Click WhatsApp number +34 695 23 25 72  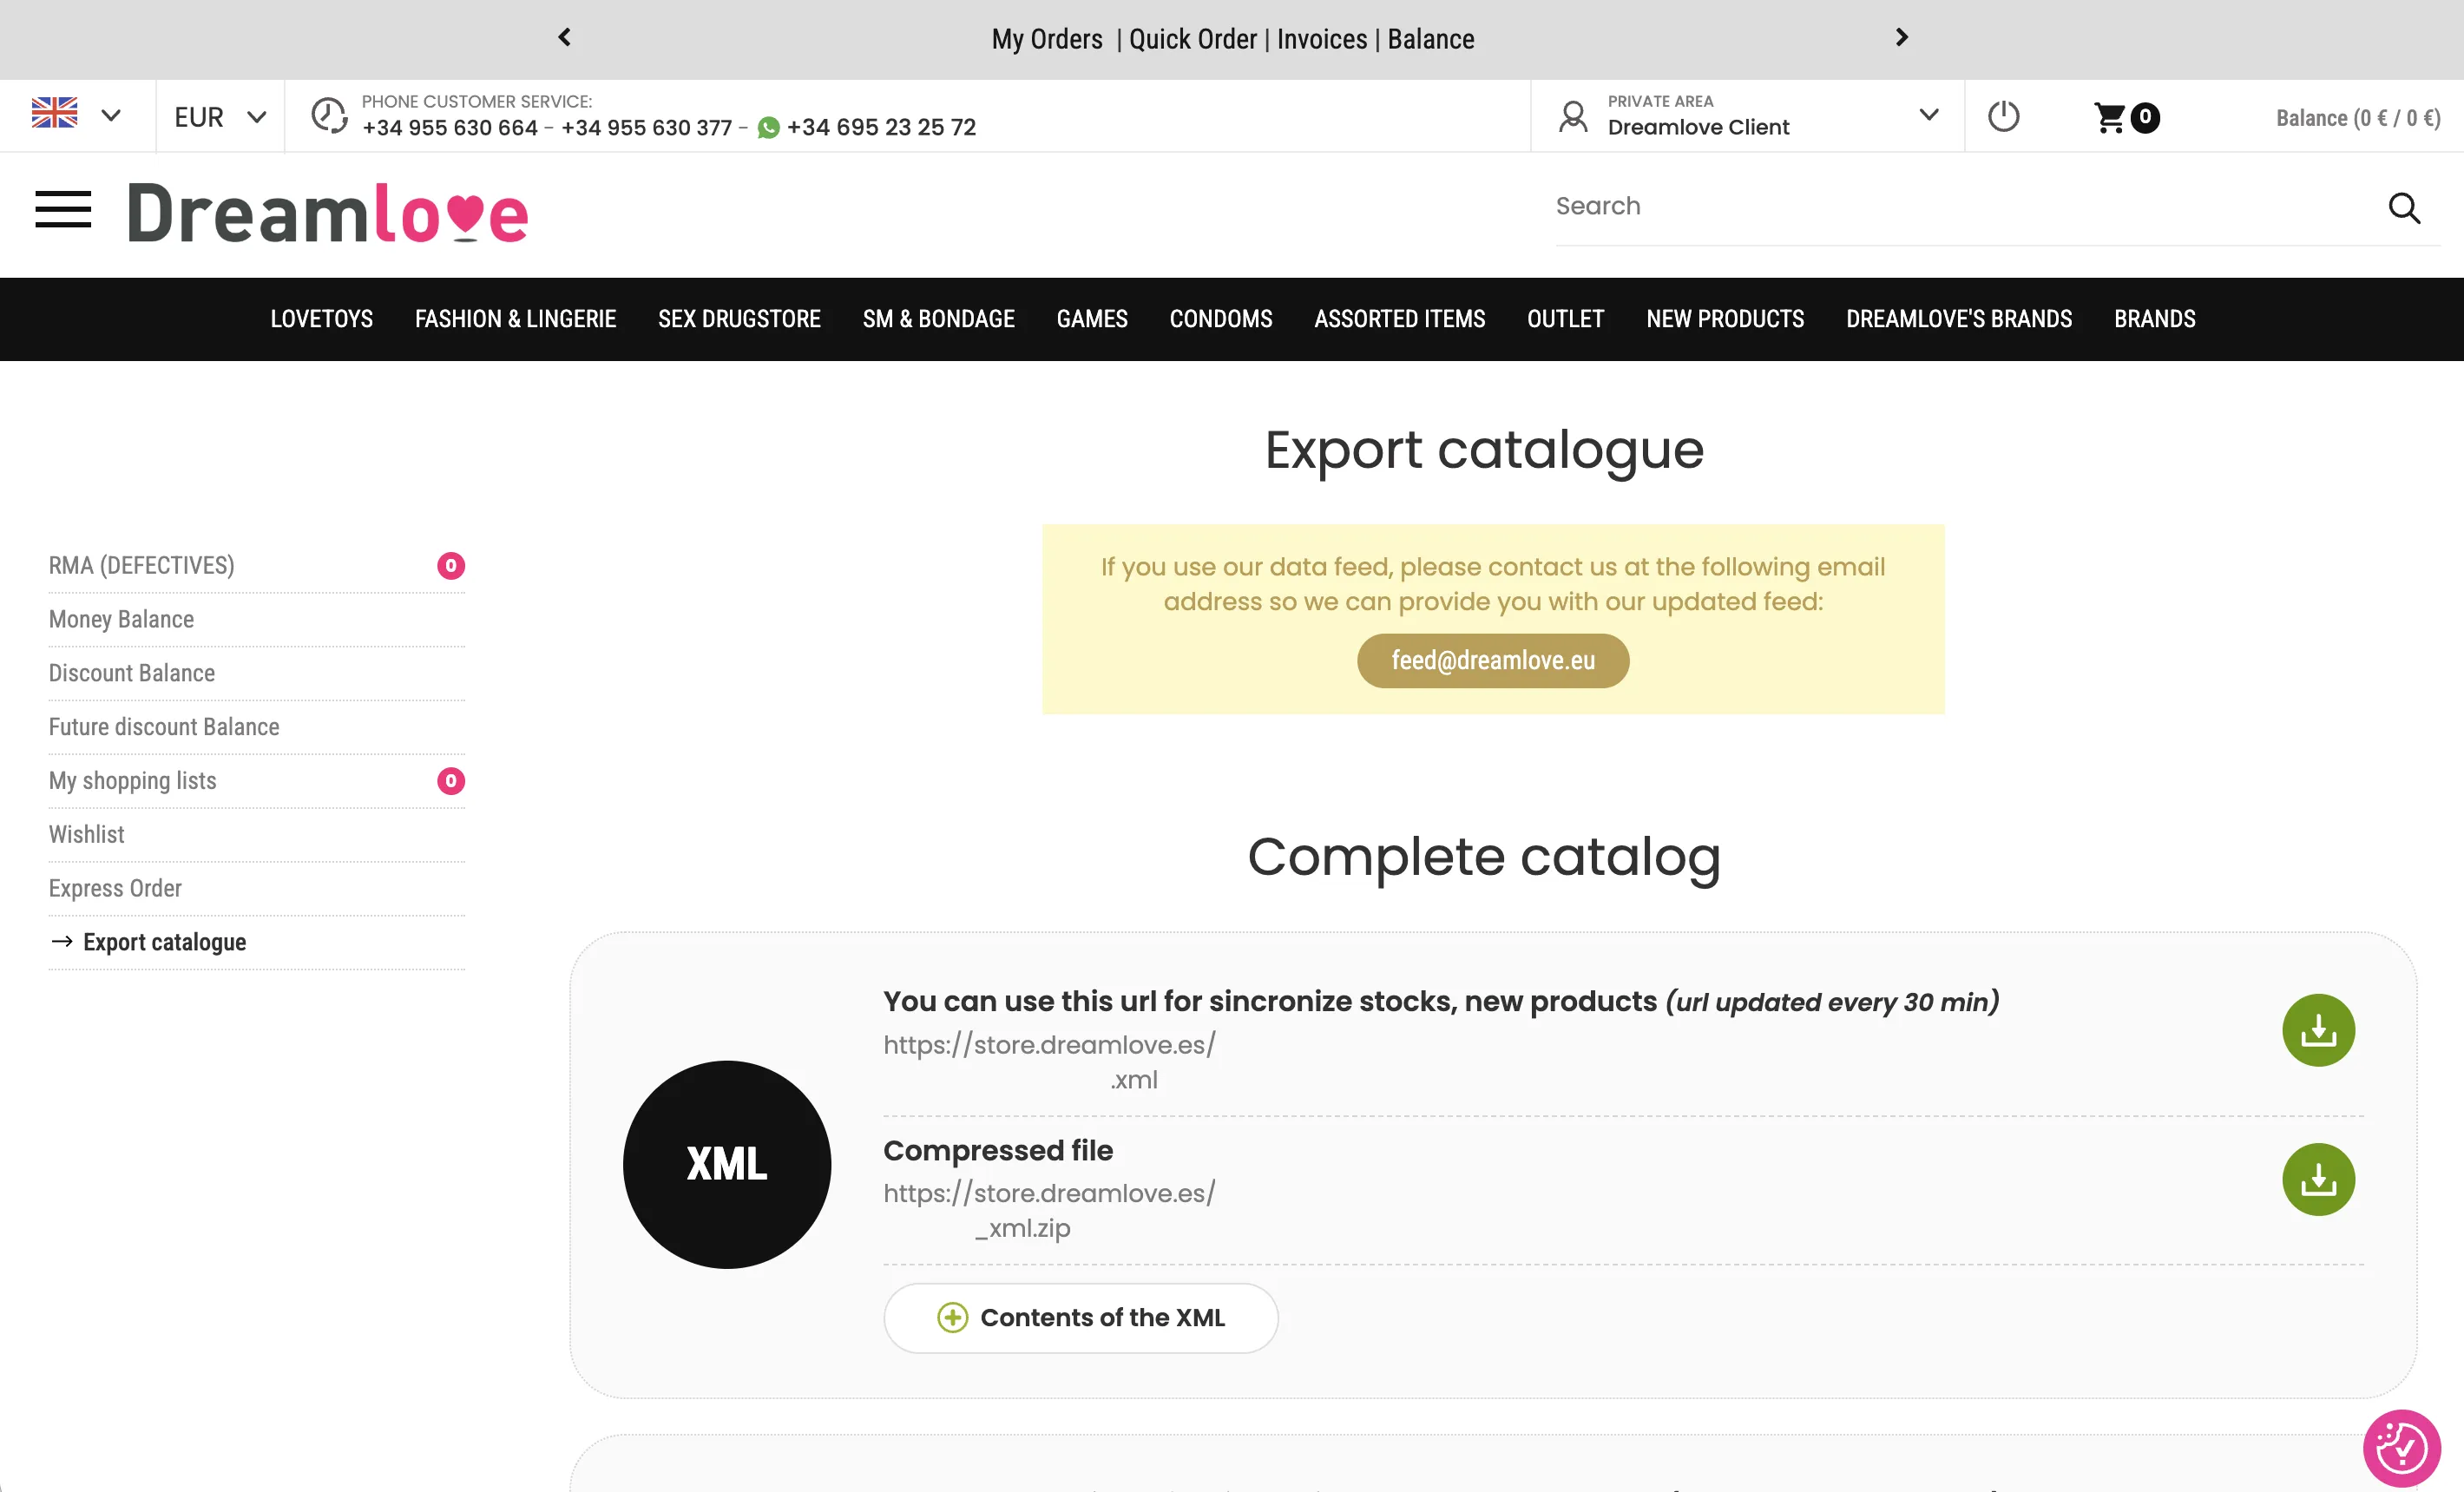tap(881, 128)
